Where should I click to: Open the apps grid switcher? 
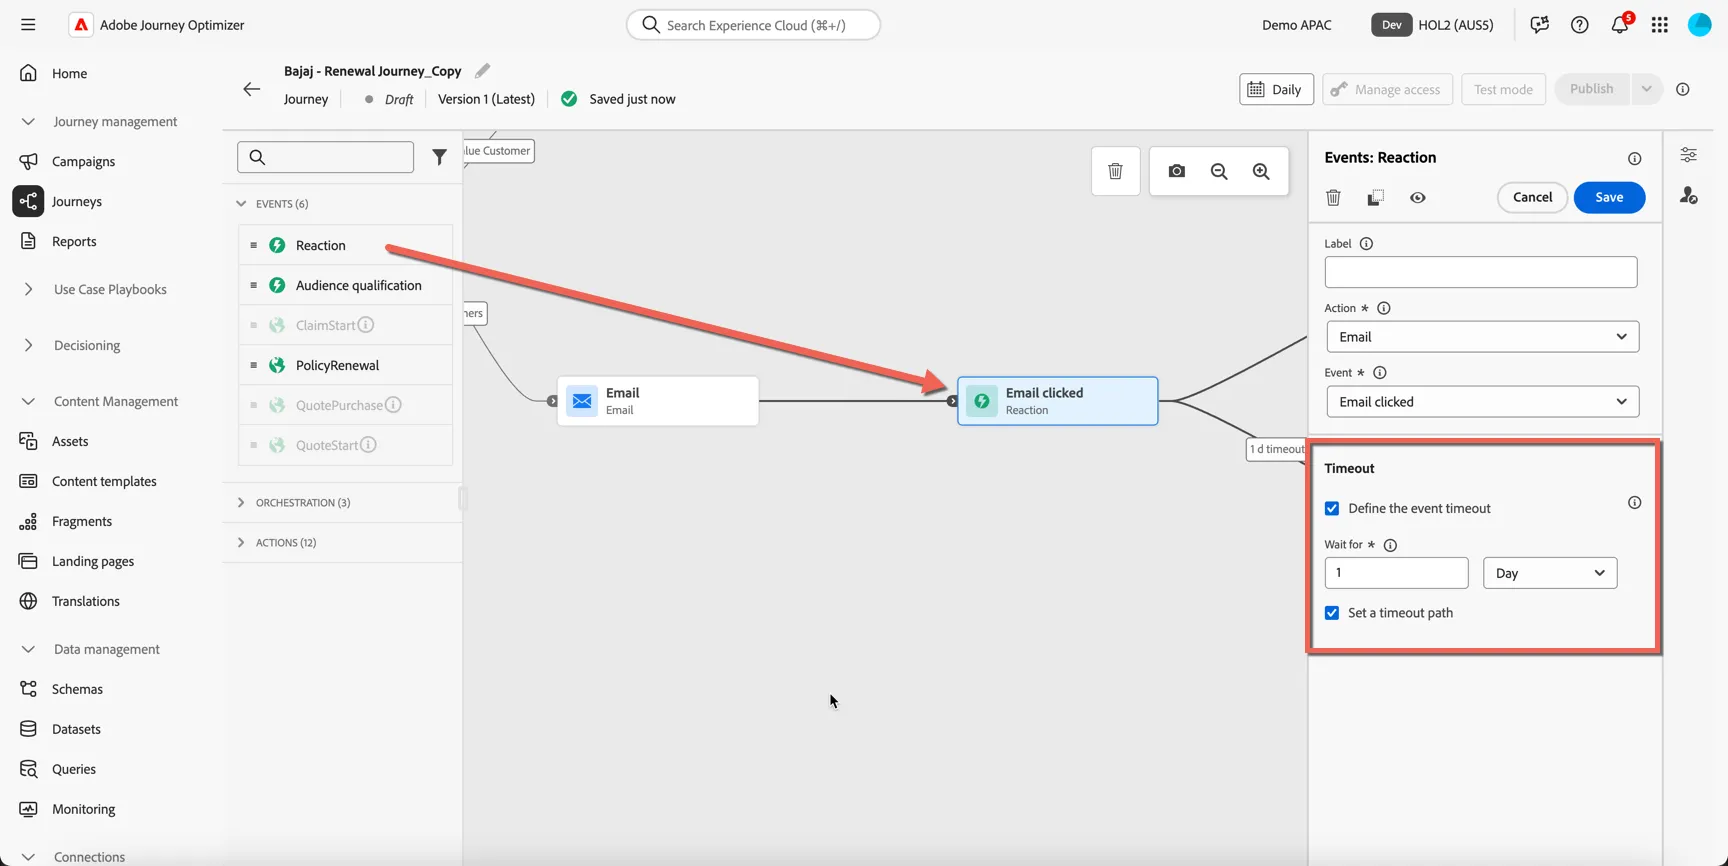(1660, 25)
